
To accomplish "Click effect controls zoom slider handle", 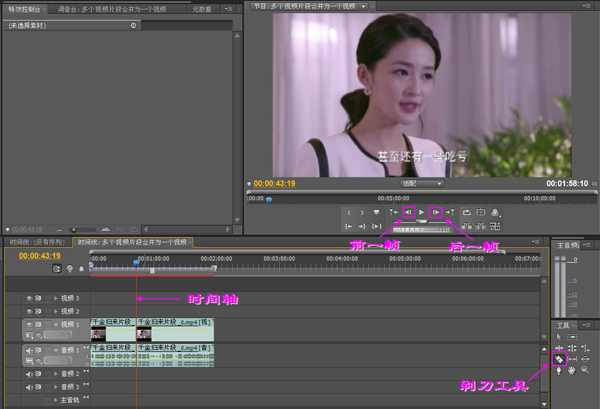I will pos(73,230).
